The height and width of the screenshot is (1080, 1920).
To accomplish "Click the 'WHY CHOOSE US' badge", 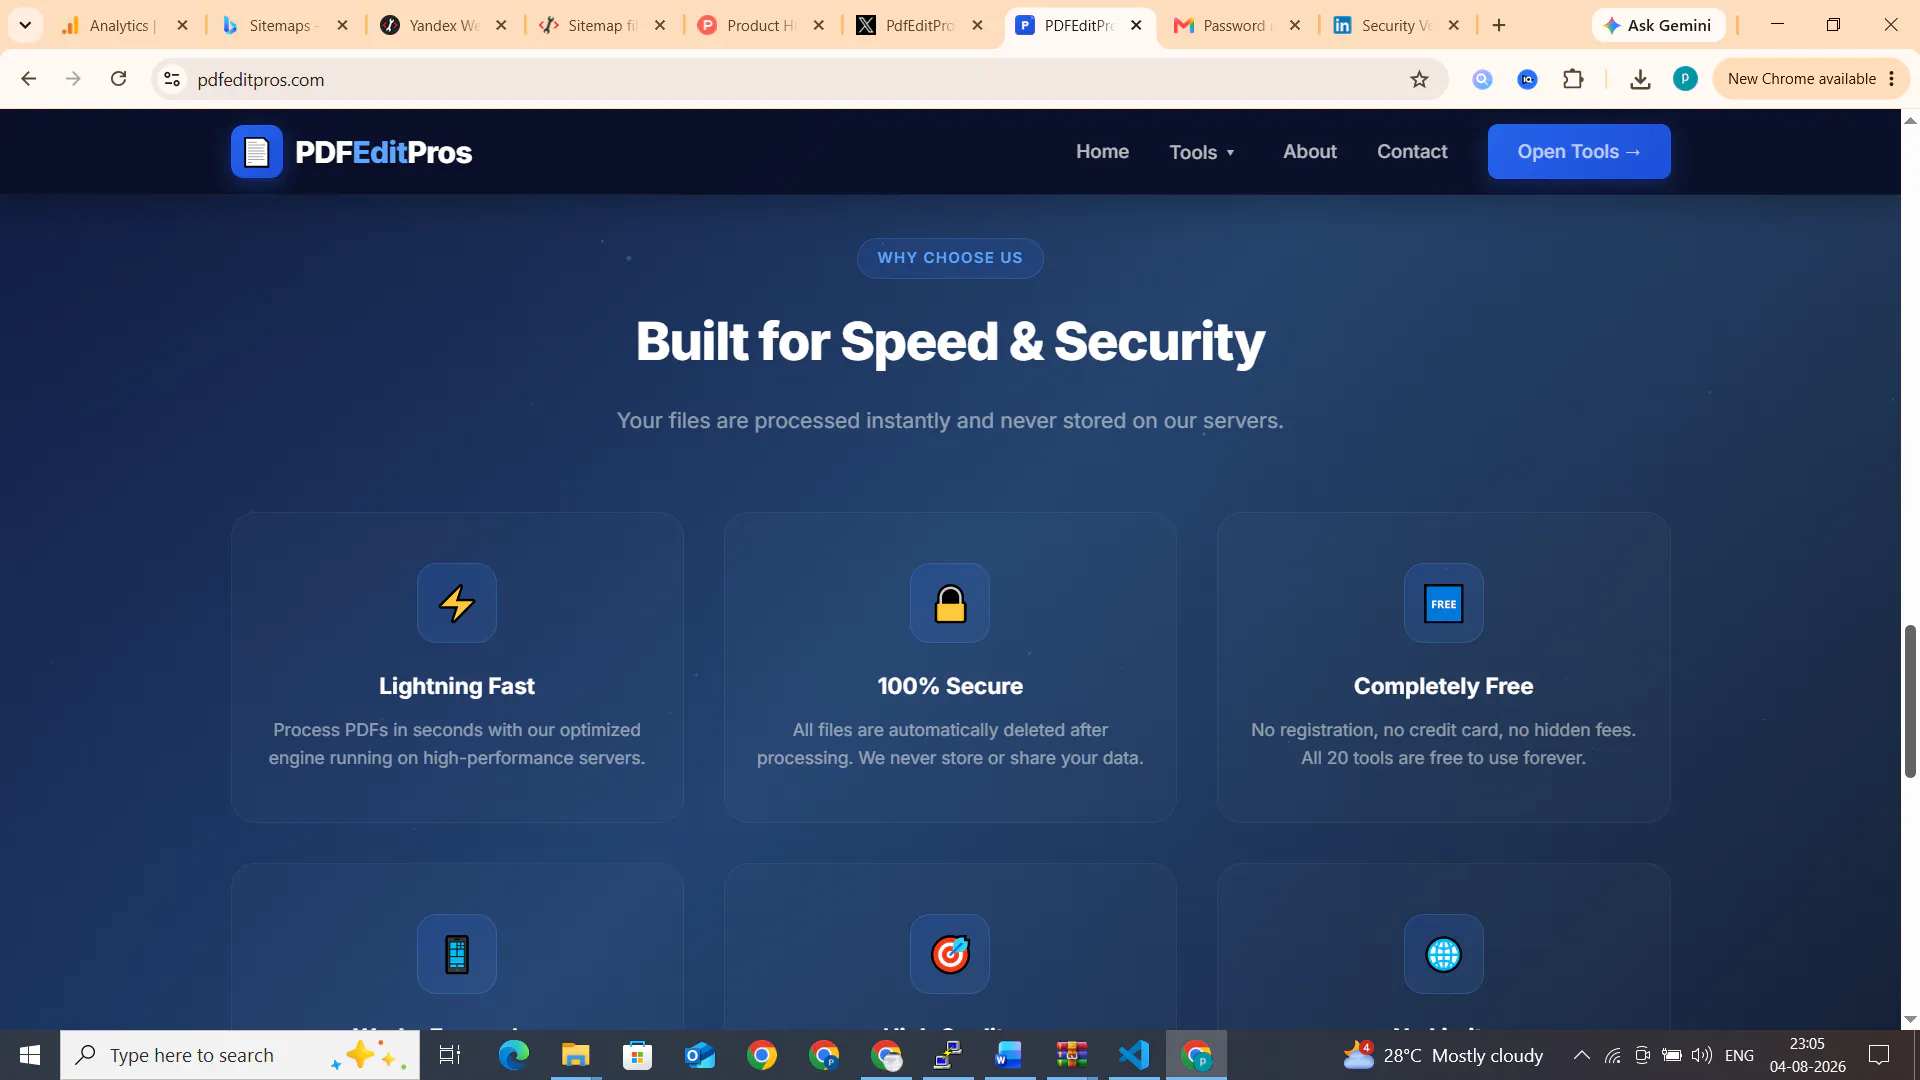I will 950,258.
